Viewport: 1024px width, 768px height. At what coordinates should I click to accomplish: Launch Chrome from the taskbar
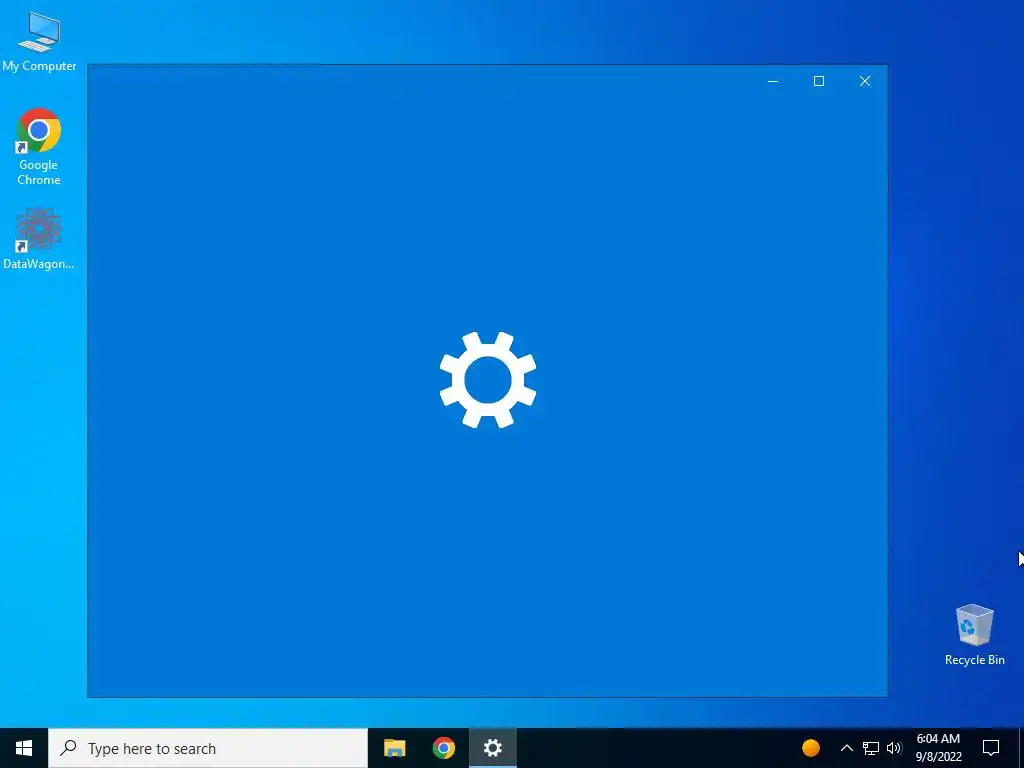(443, 748)
